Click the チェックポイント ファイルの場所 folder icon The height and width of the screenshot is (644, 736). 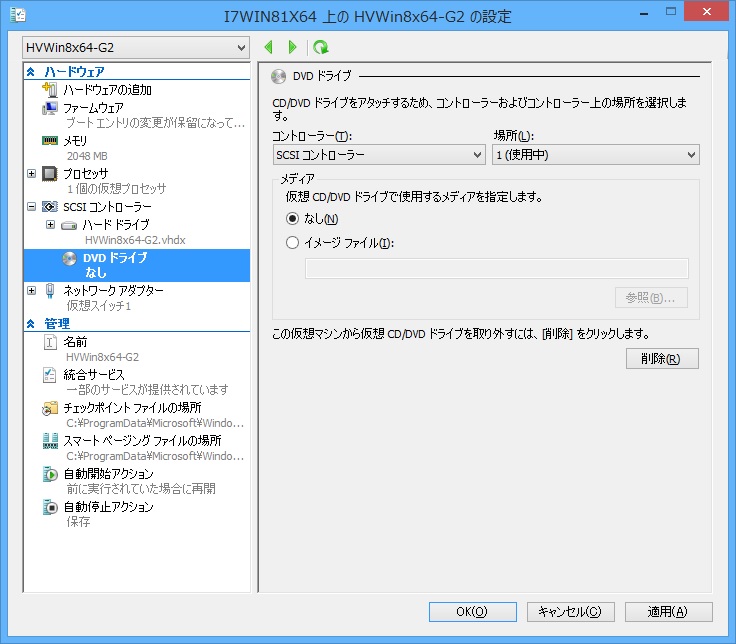coord(50,408)
